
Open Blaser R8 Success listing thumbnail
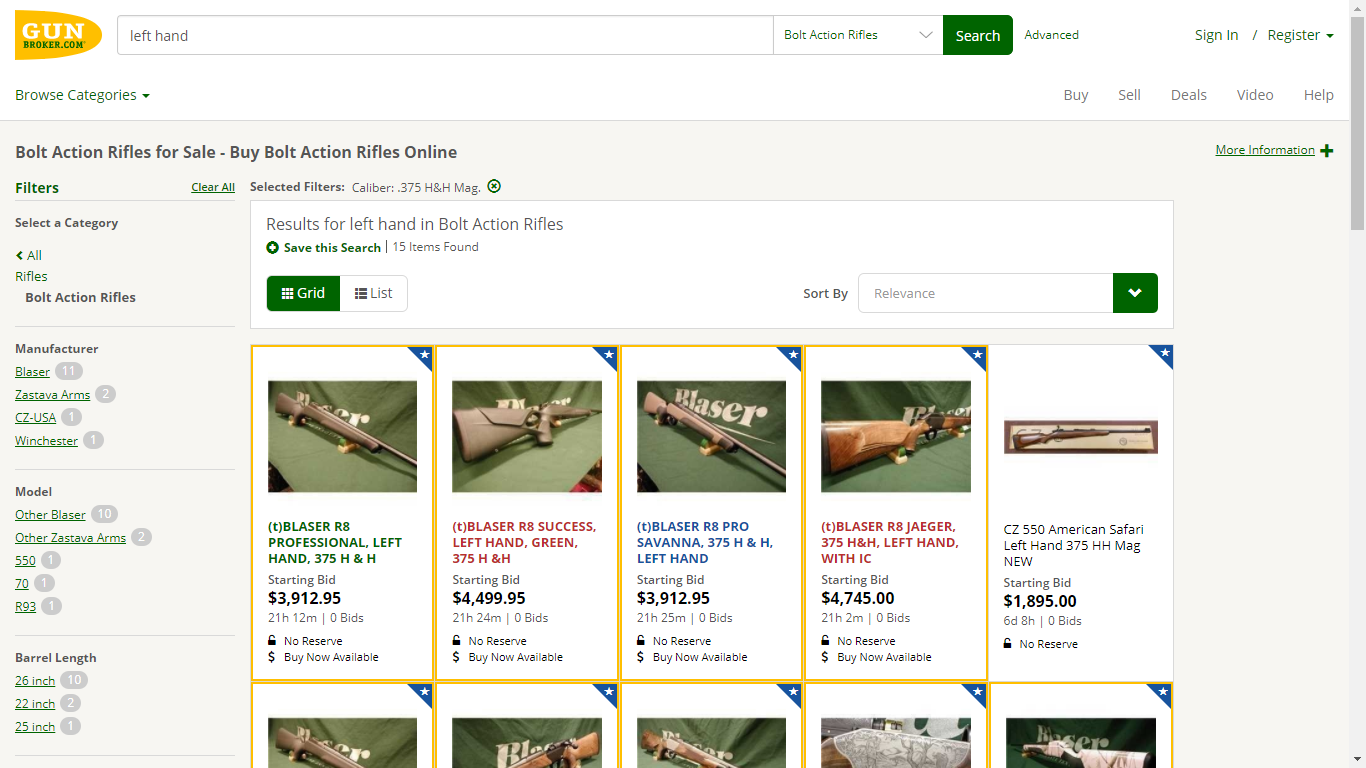(527, 436)
